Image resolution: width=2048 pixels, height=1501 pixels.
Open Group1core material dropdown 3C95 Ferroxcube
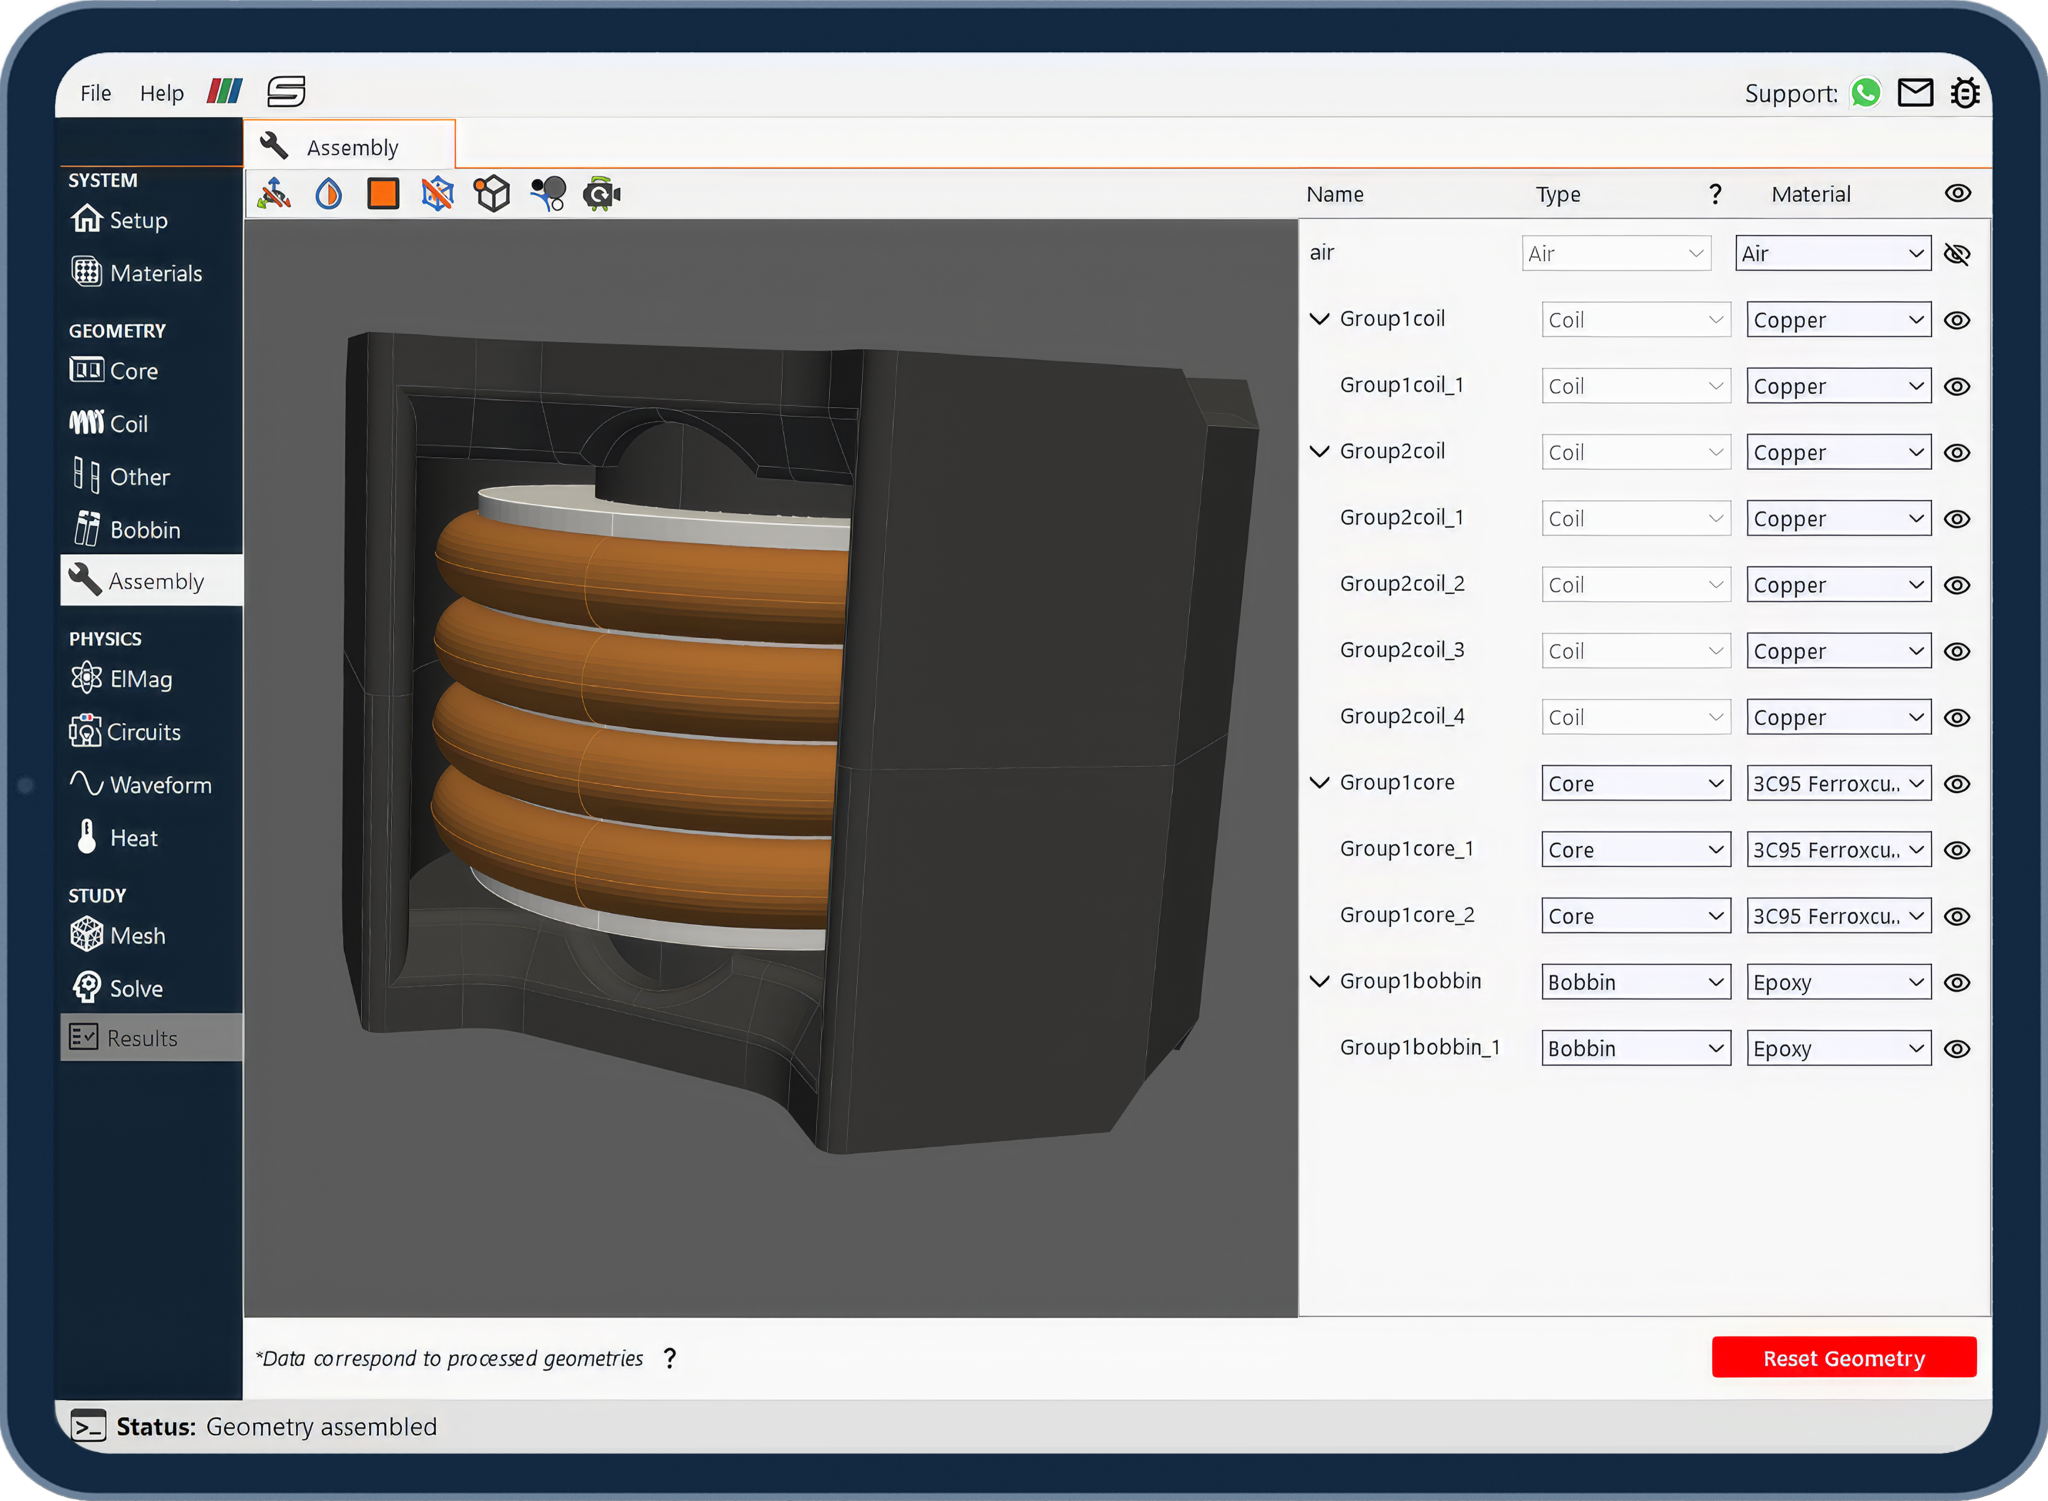pos(1838,784)
